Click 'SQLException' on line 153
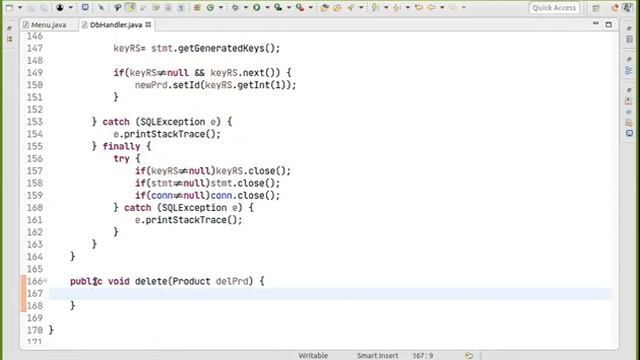 click(173, 122)
